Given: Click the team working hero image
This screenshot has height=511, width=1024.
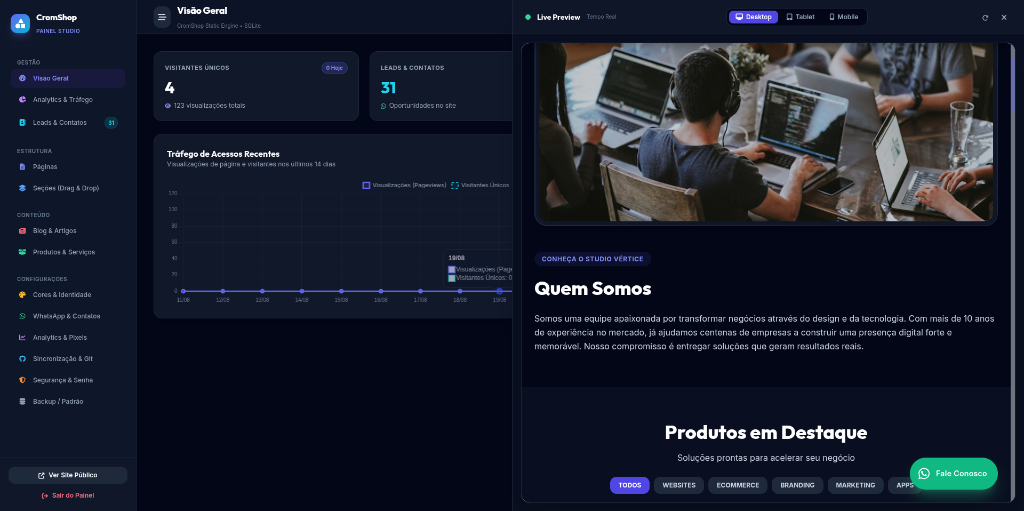Looking at the screenshot, I should (x=765, y=133).
